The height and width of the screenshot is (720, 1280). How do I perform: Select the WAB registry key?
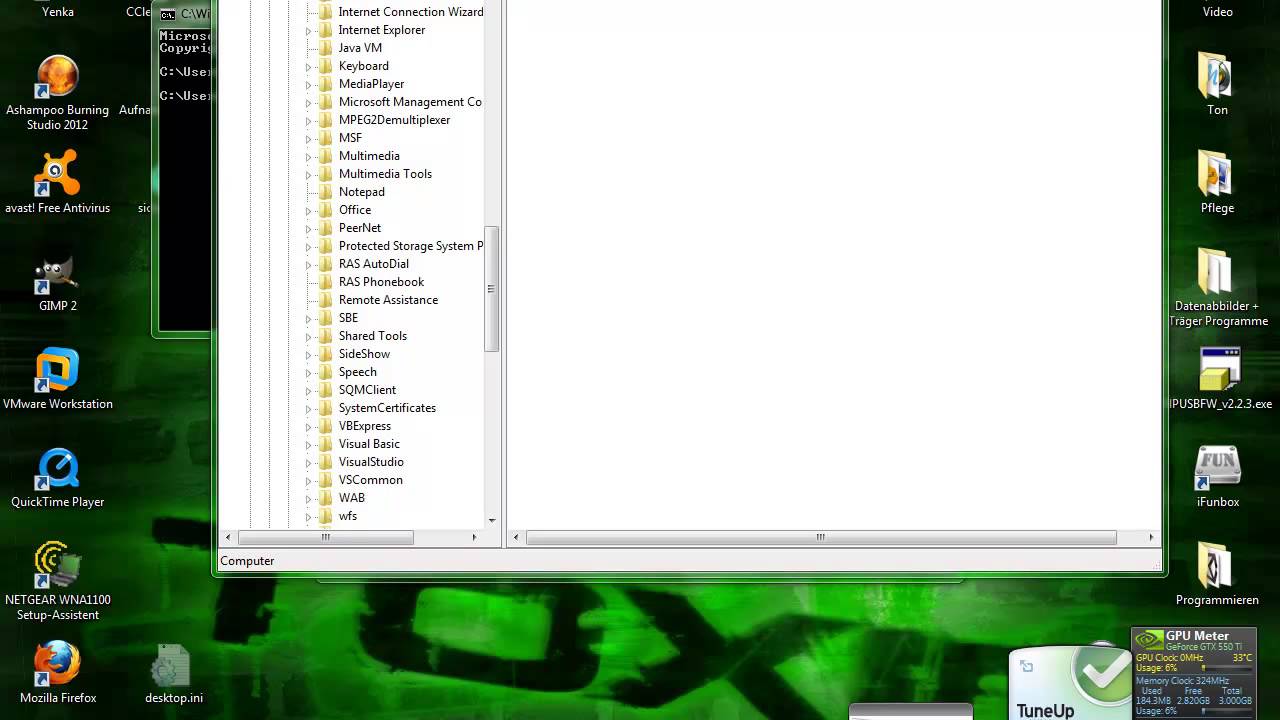(352, 498)
